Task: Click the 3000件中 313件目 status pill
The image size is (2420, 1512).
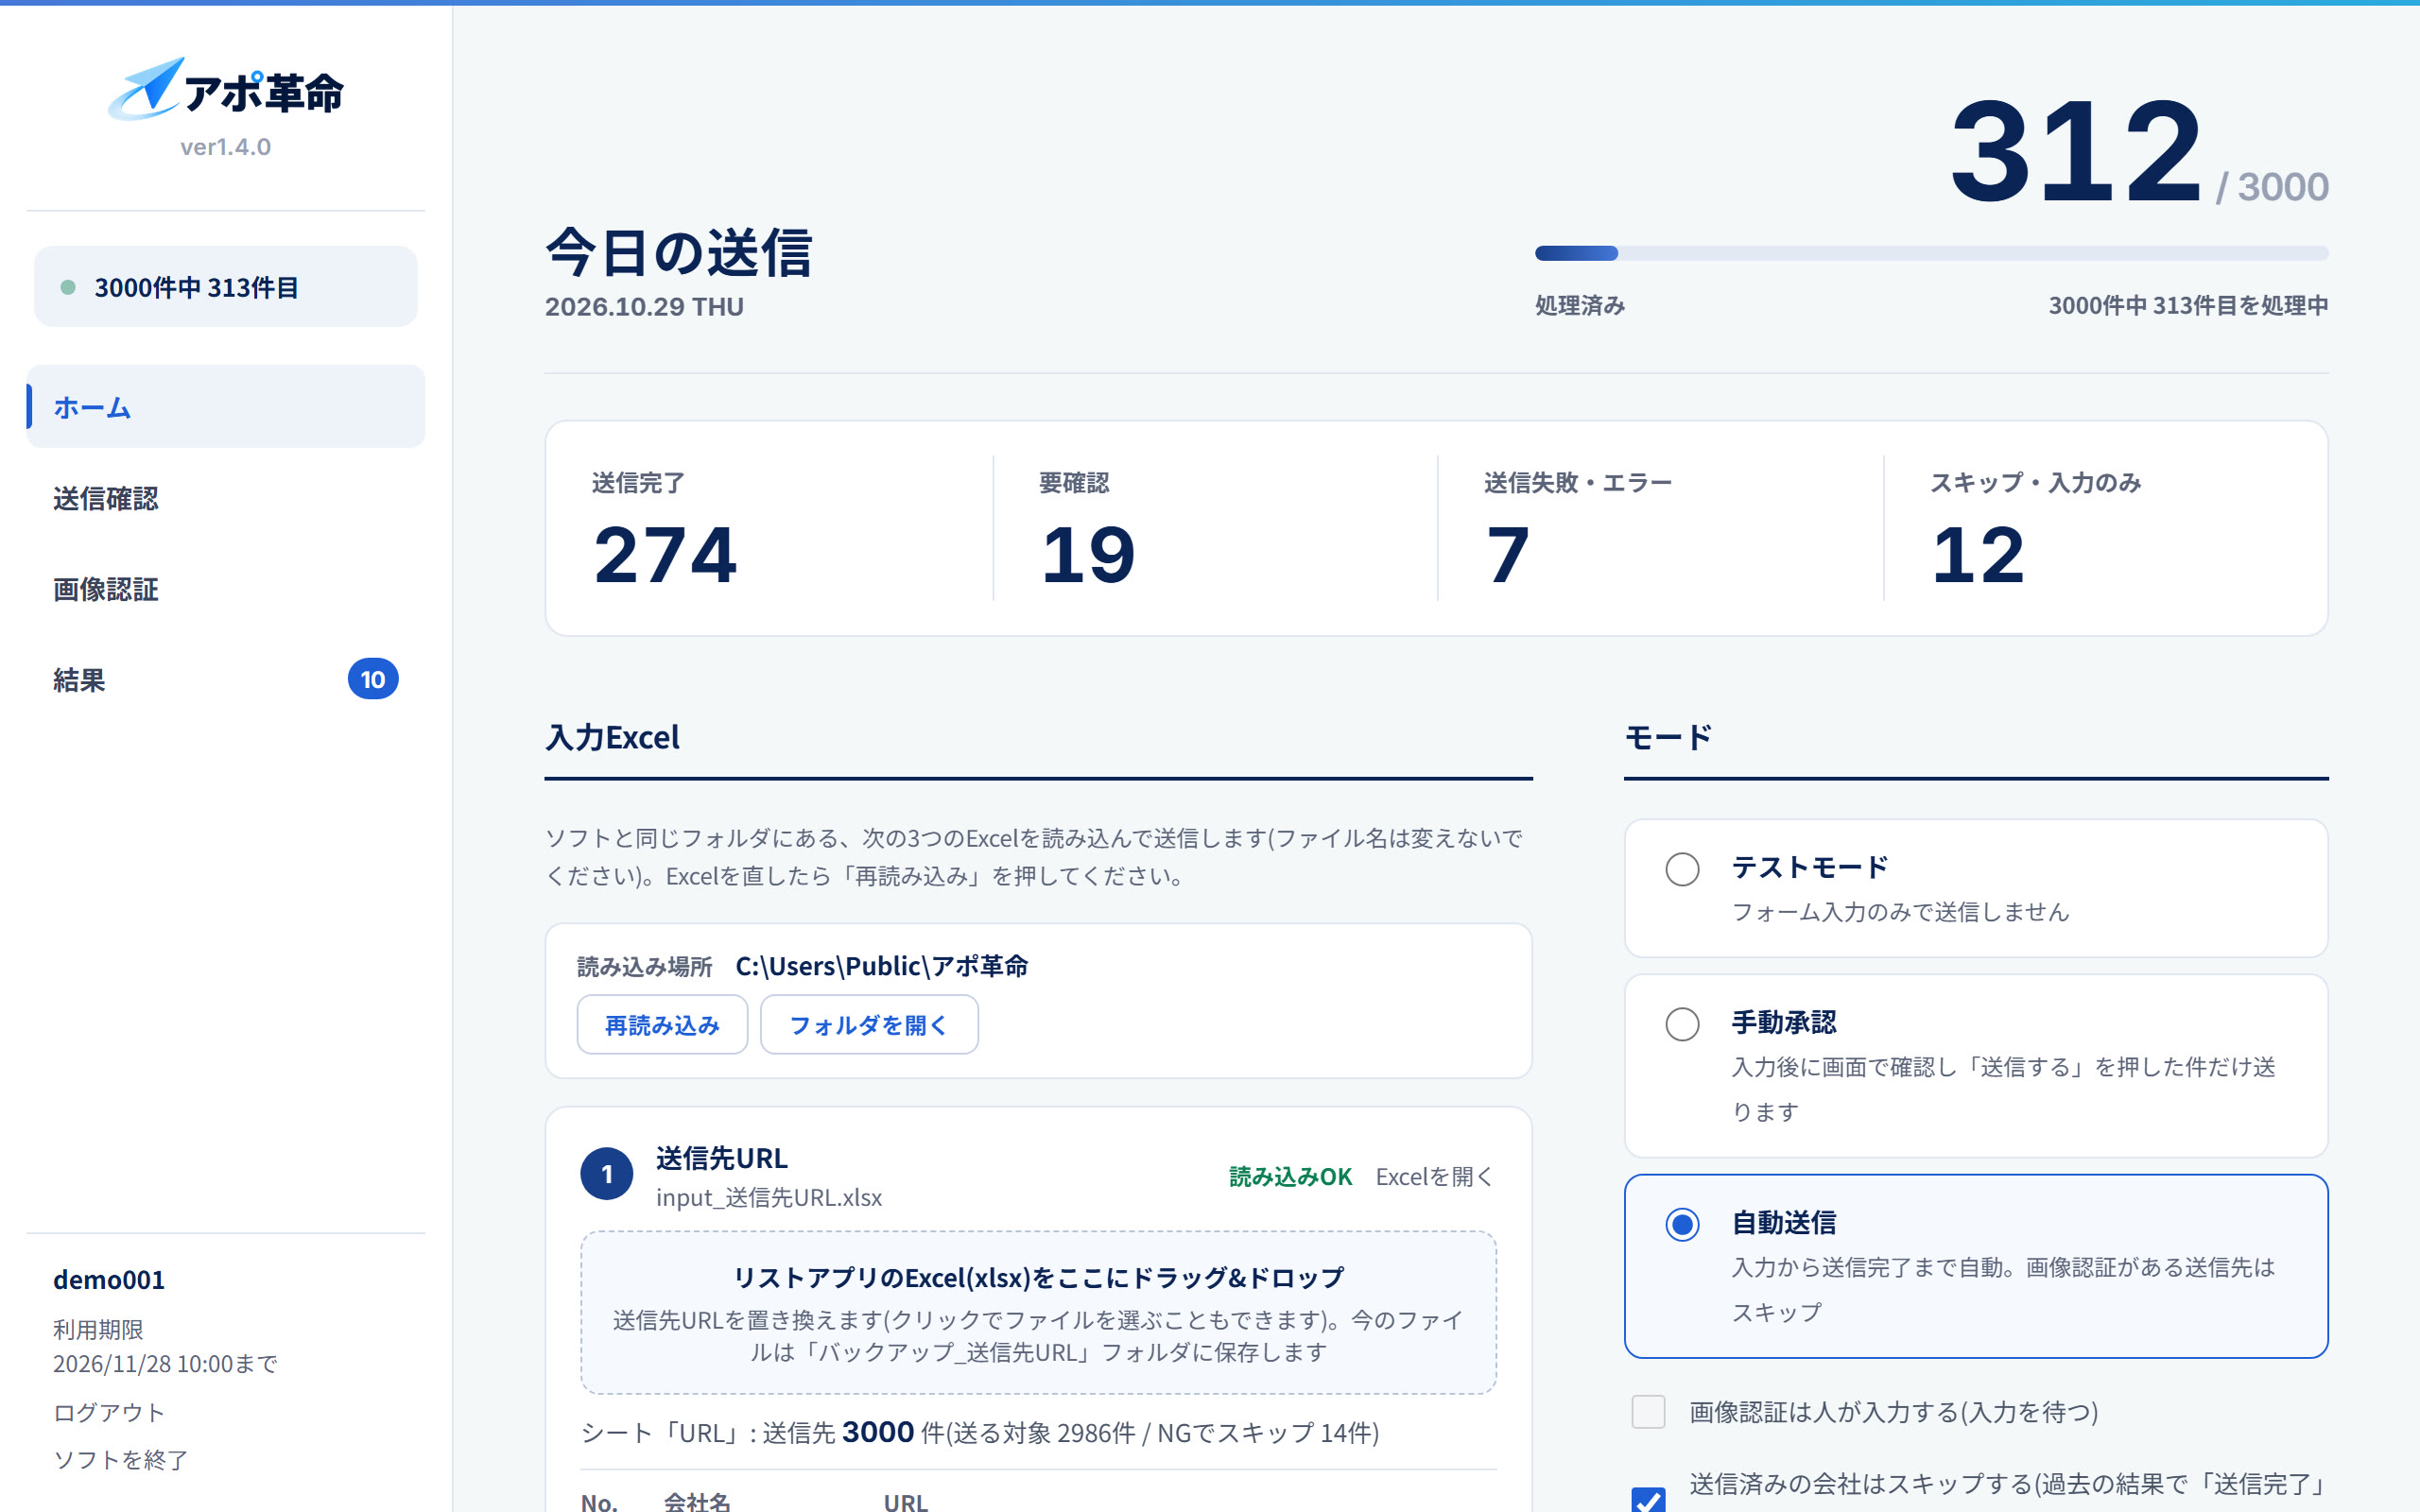Action: (226, 287)
